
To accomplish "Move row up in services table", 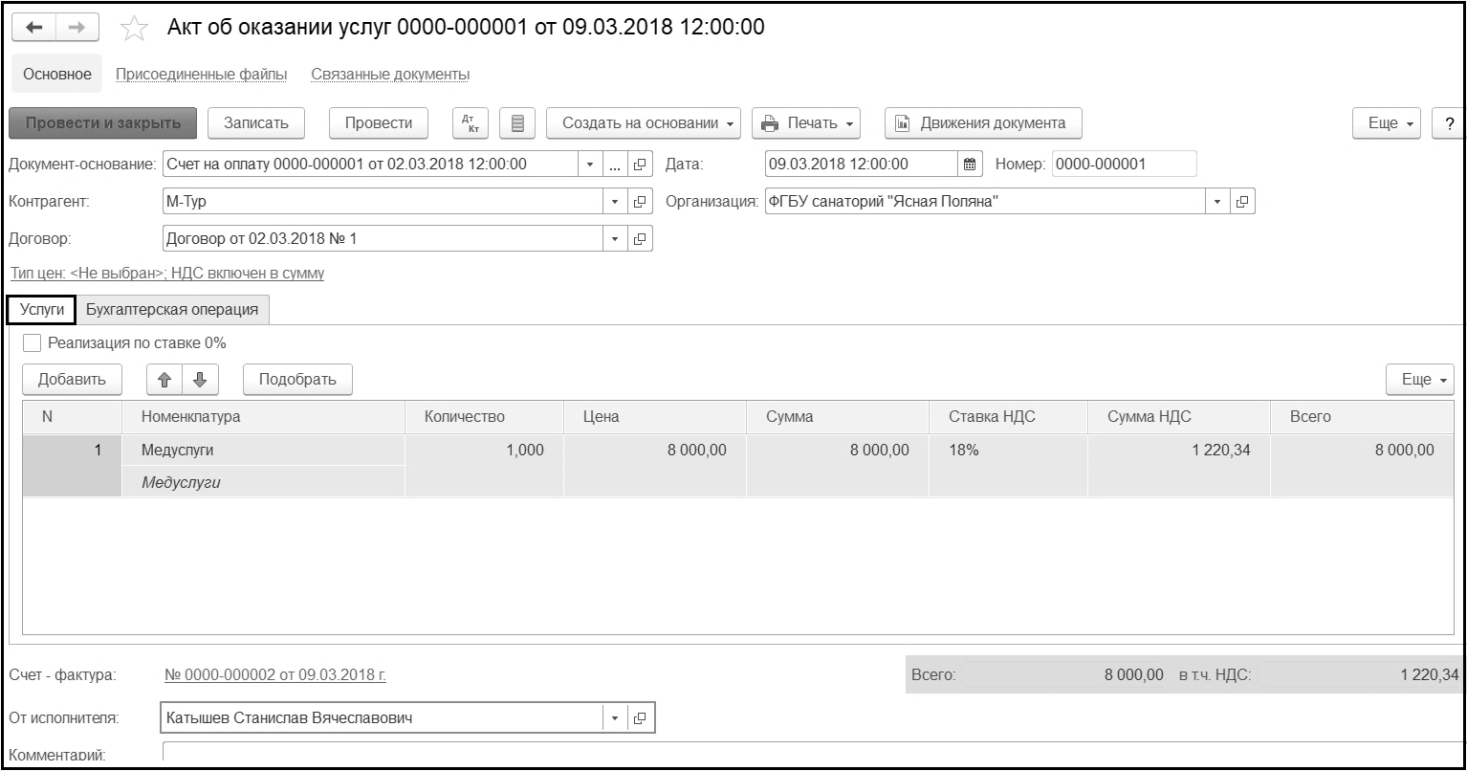I will click(x=164, y=379).
